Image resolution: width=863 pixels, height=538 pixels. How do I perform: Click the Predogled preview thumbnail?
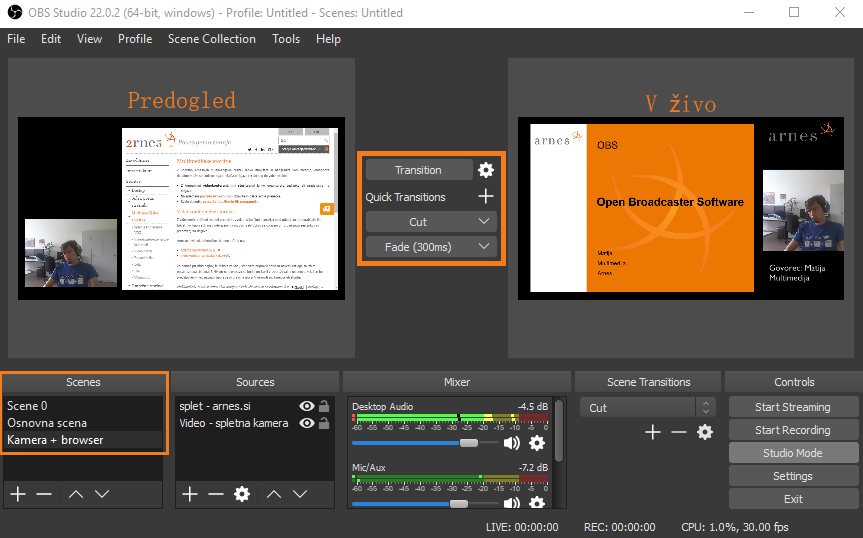tap(182, 208)
